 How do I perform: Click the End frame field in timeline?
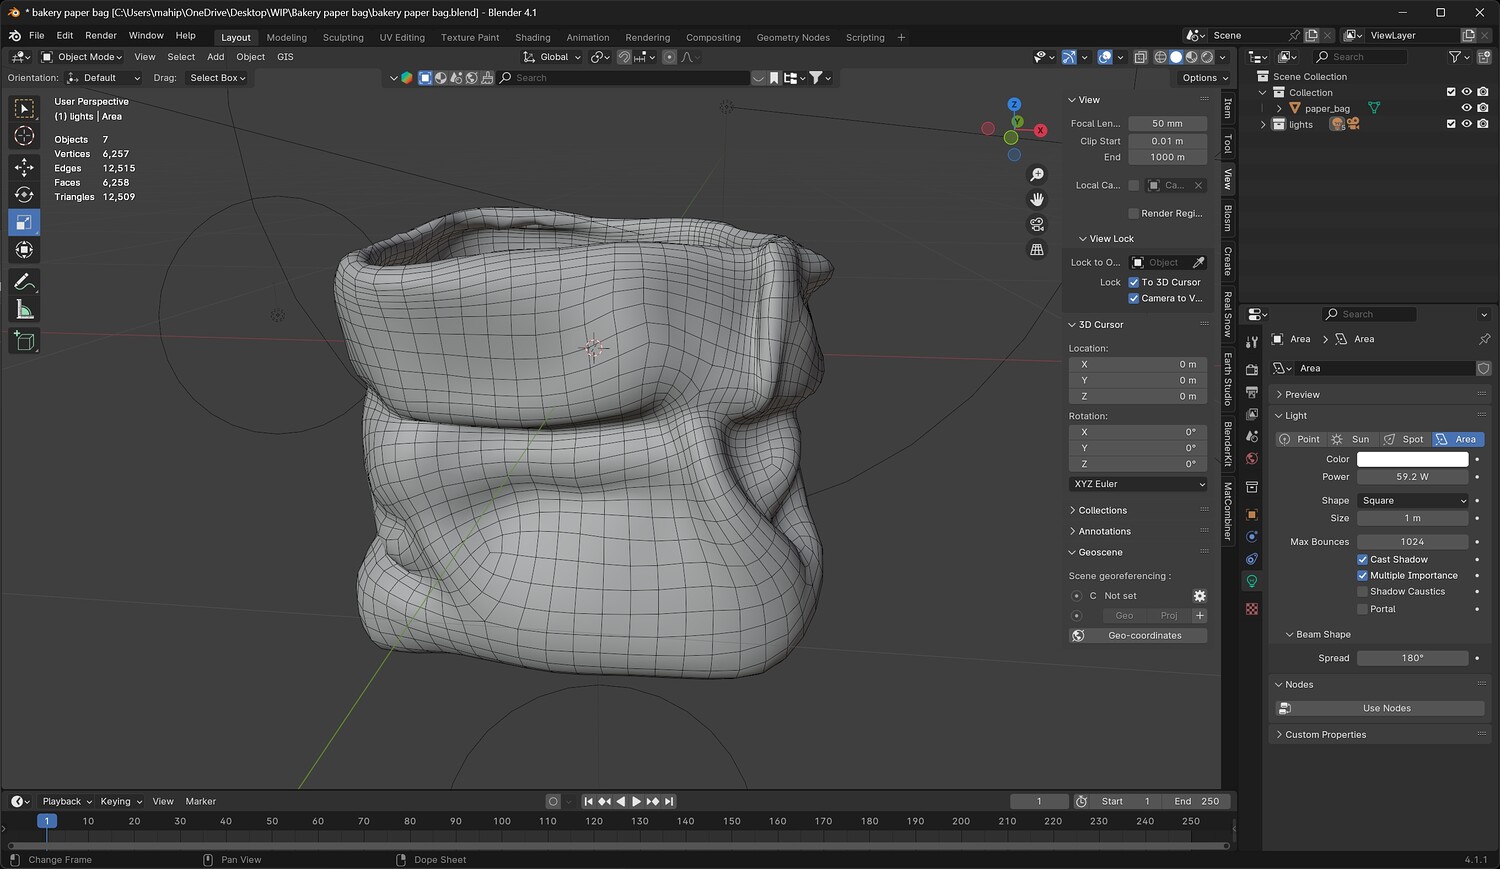pyautogui.click(x=1197, y=801)
